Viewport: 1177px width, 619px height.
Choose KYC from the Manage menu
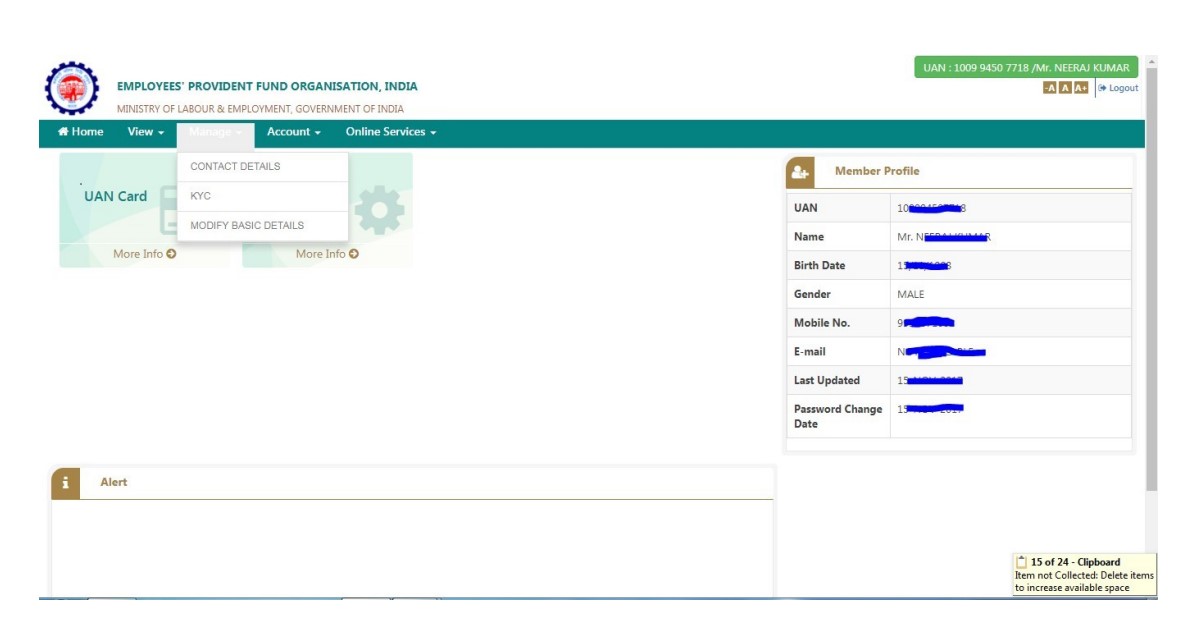click(201, 196)
